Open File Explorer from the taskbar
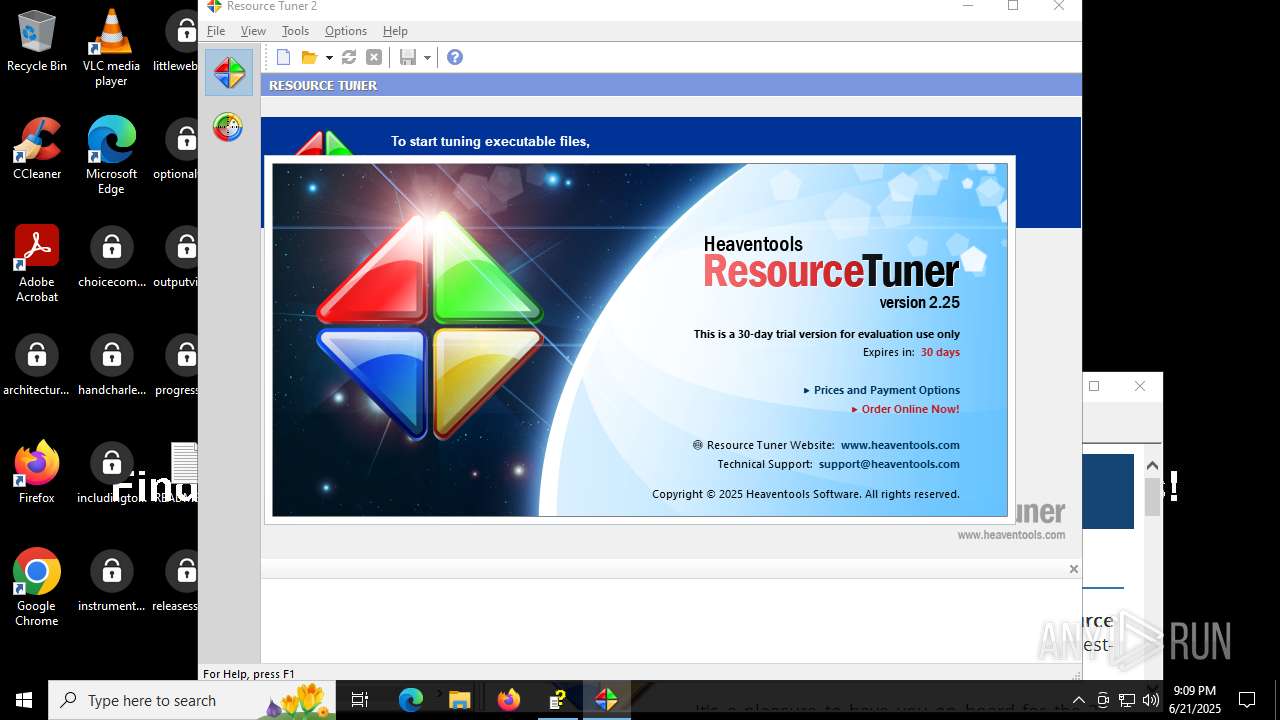 click(459, 700)
